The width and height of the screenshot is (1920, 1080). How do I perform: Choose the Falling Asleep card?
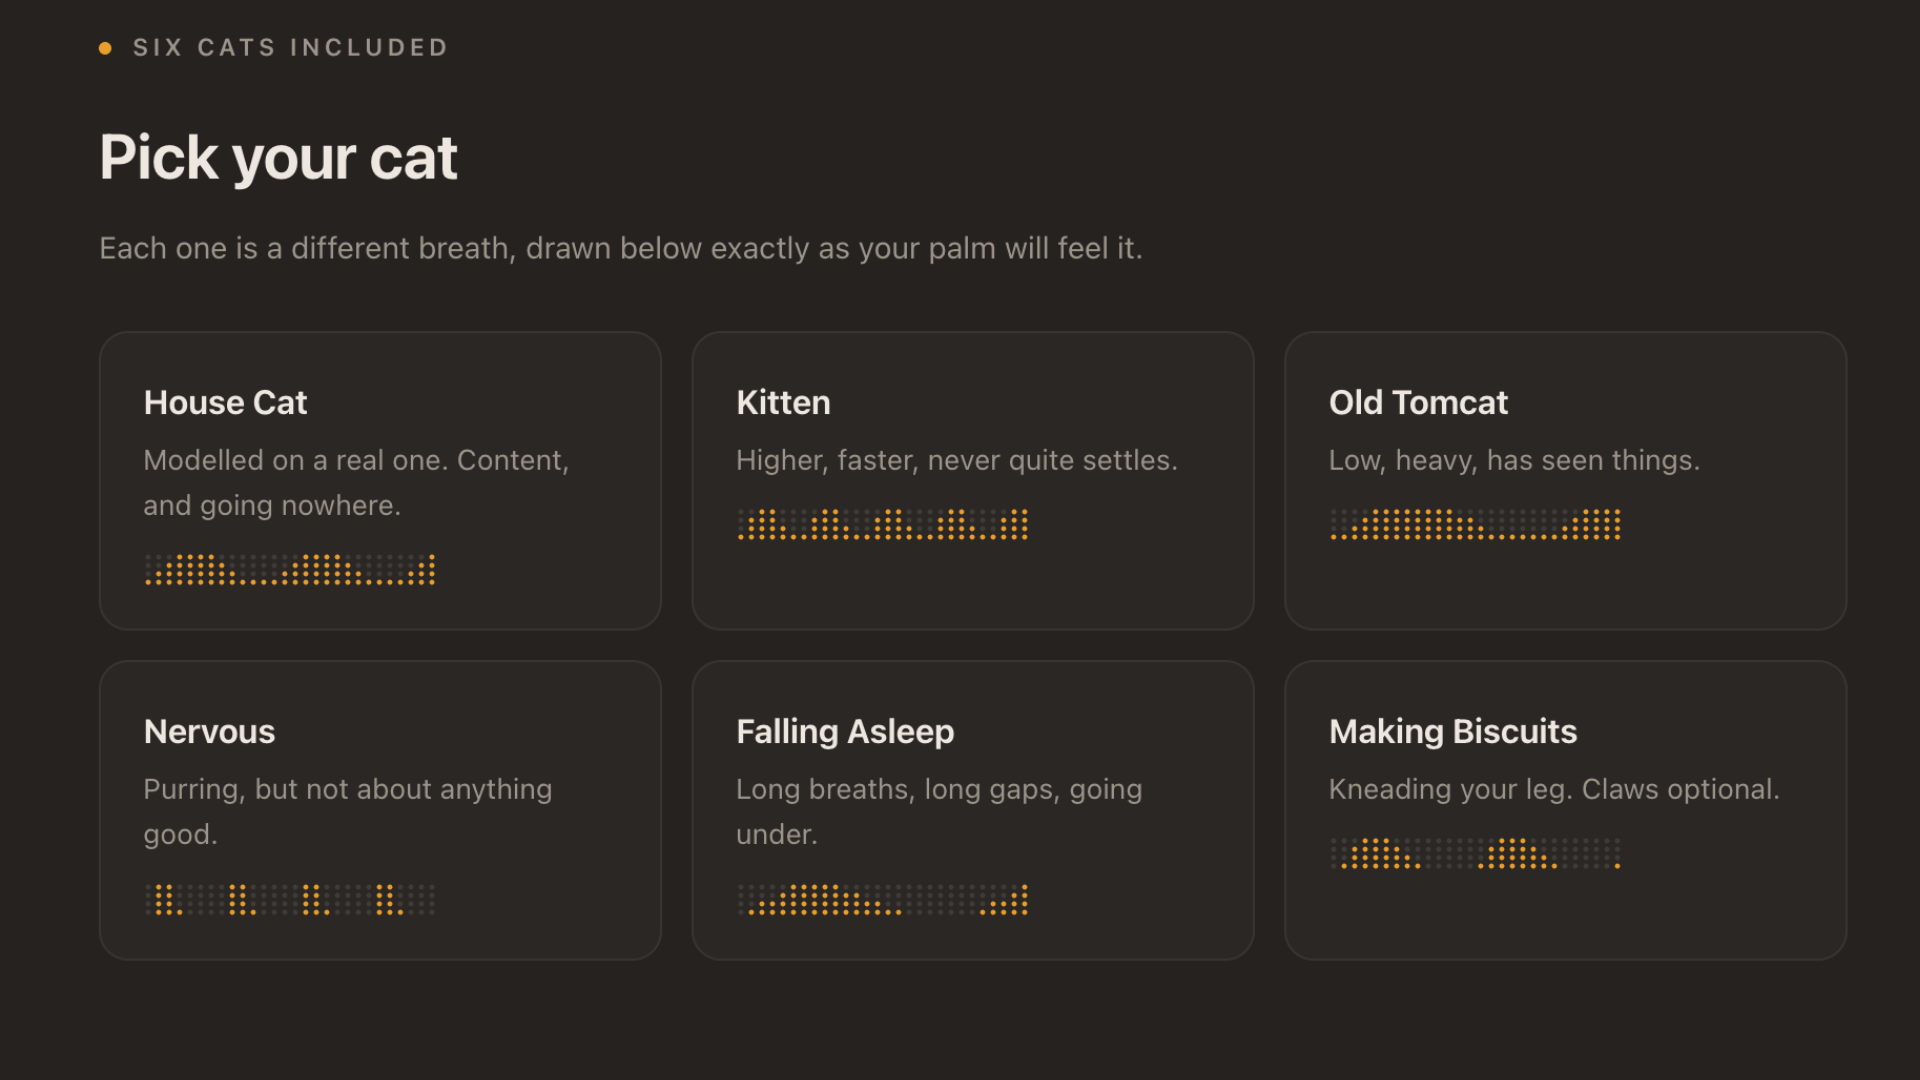(973, 810)
